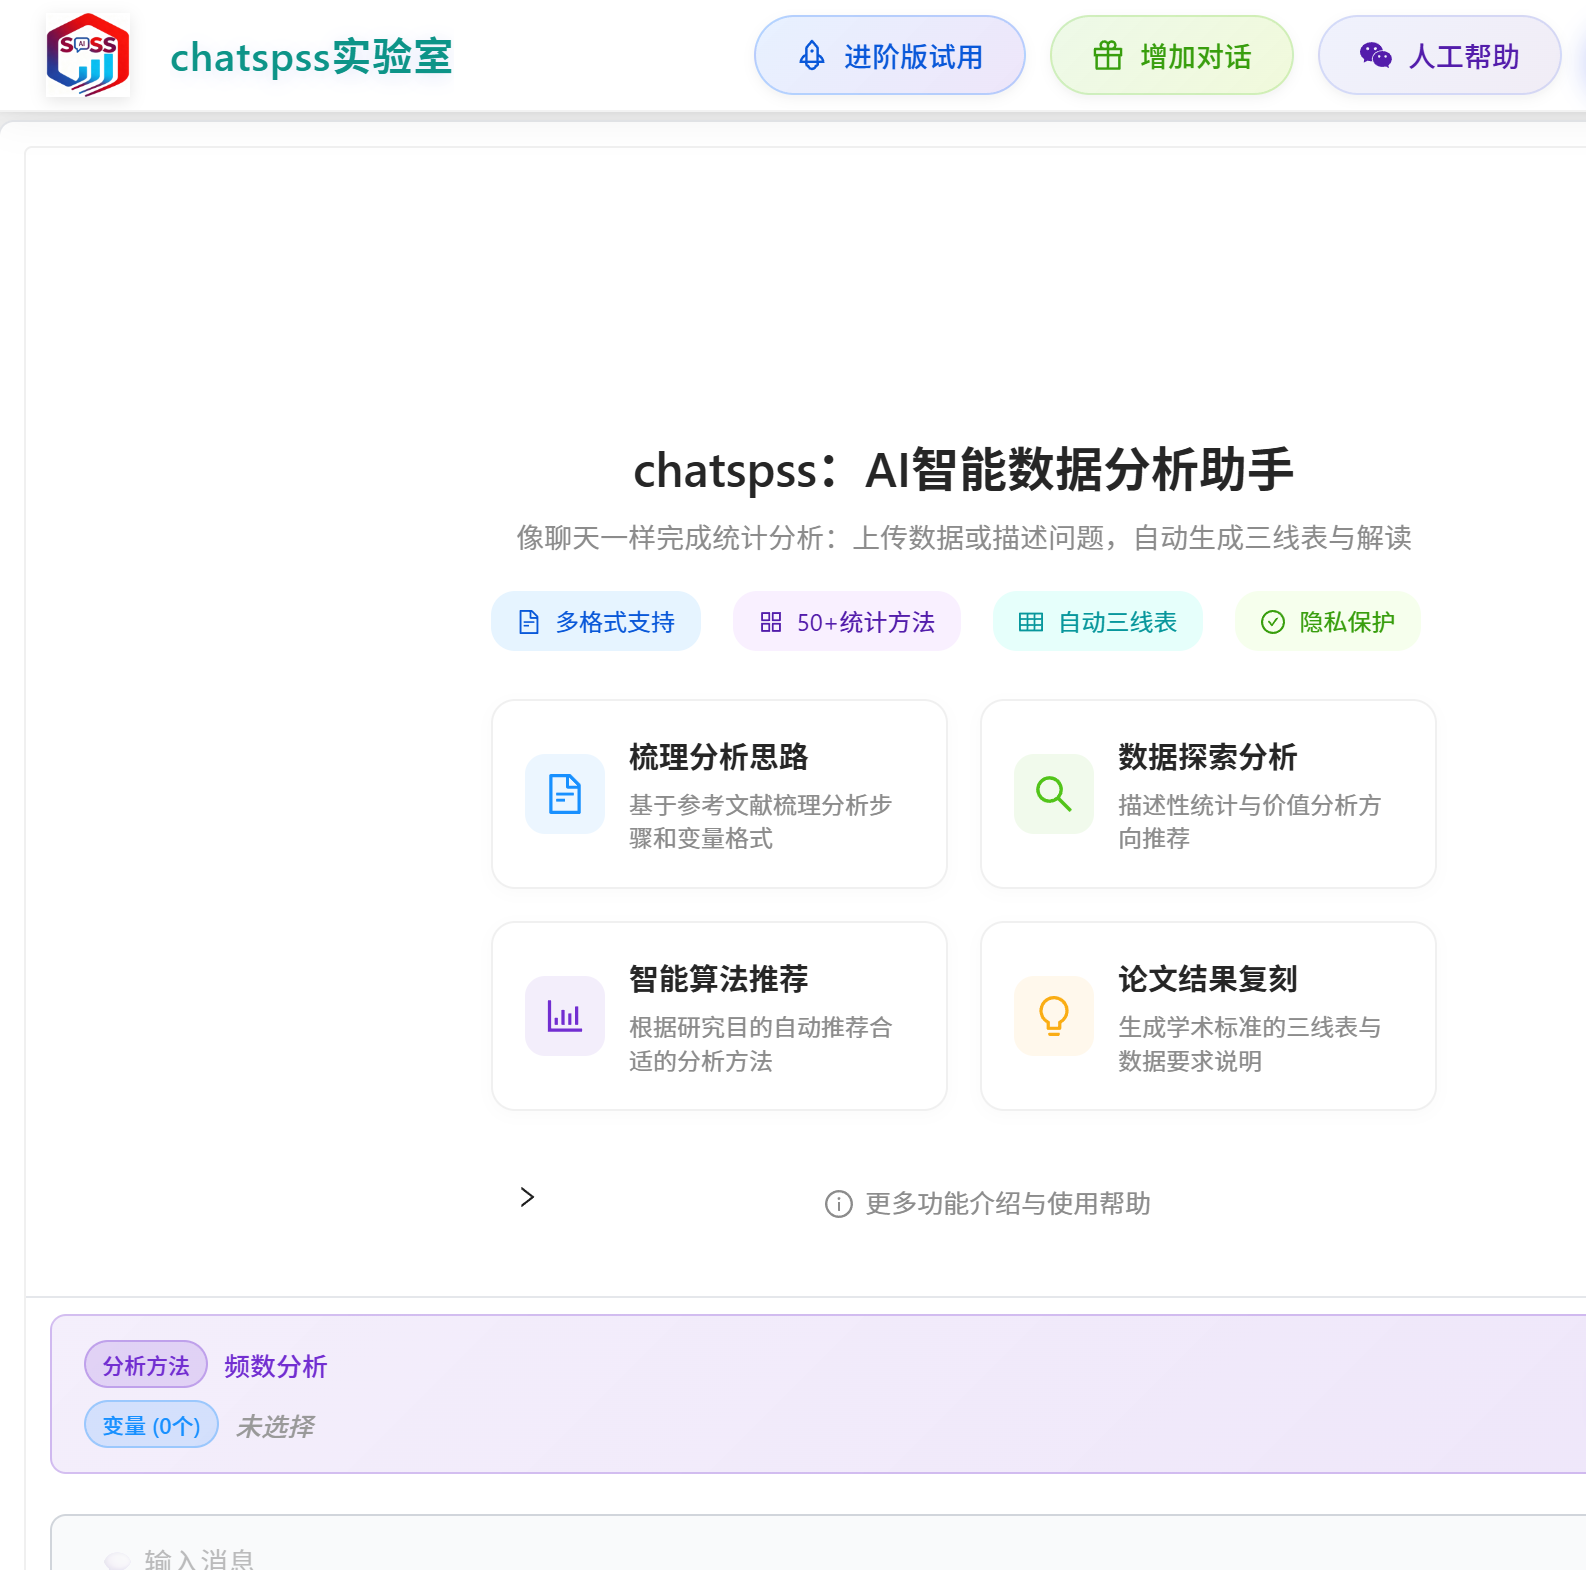This screenshot has width=1586, height=1570.
Task: Click description 基于参考文献梳理分析步骤和变量格式
Action: coord(760,822)
